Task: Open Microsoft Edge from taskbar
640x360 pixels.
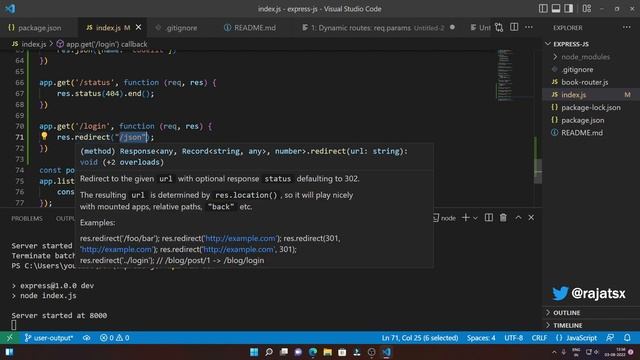Action: [313, 352]
